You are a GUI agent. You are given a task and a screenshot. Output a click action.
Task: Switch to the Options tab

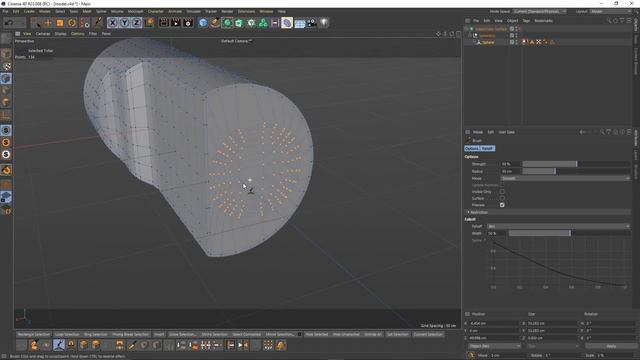471,149
